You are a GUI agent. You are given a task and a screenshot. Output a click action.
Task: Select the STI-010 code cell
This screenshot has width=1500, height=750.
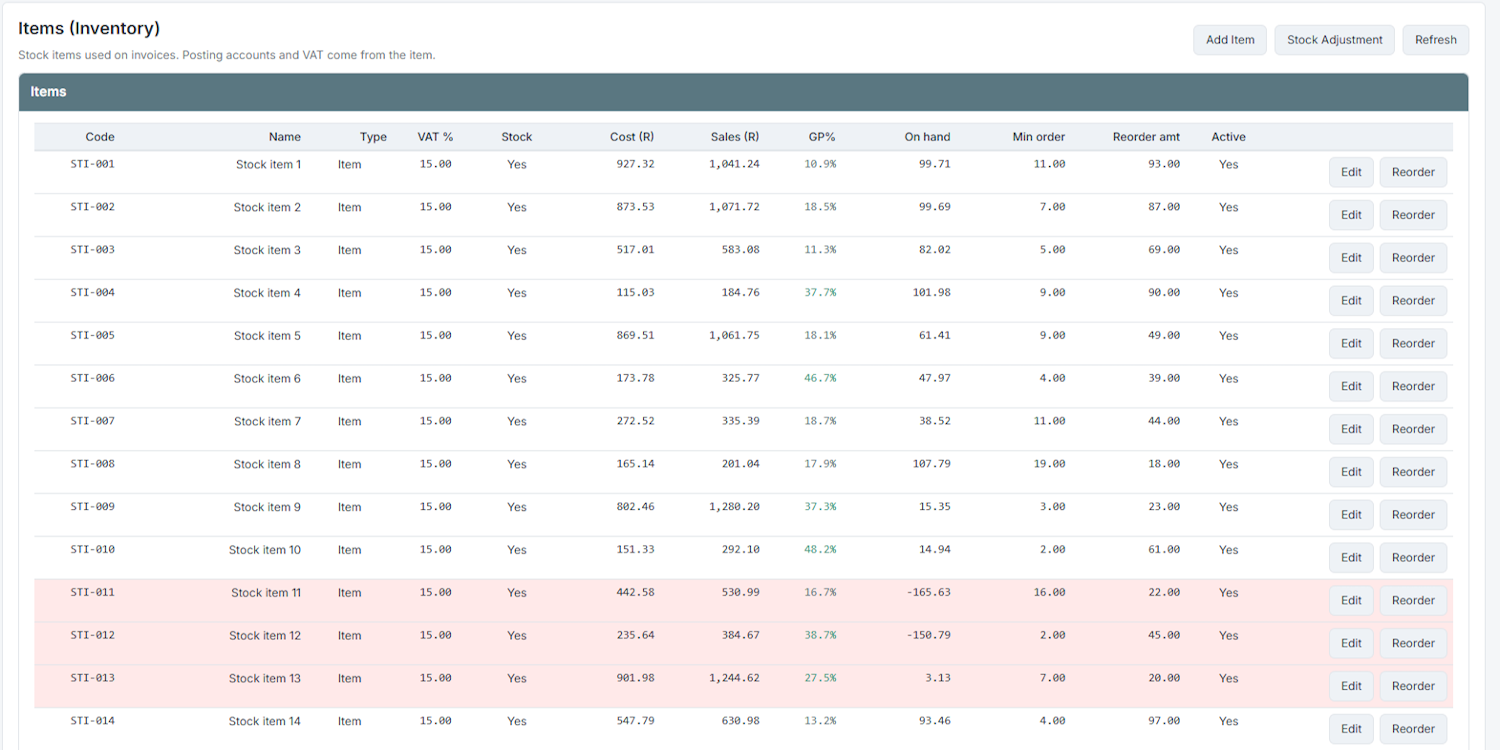pyautogui.click(x=92, y=550)
